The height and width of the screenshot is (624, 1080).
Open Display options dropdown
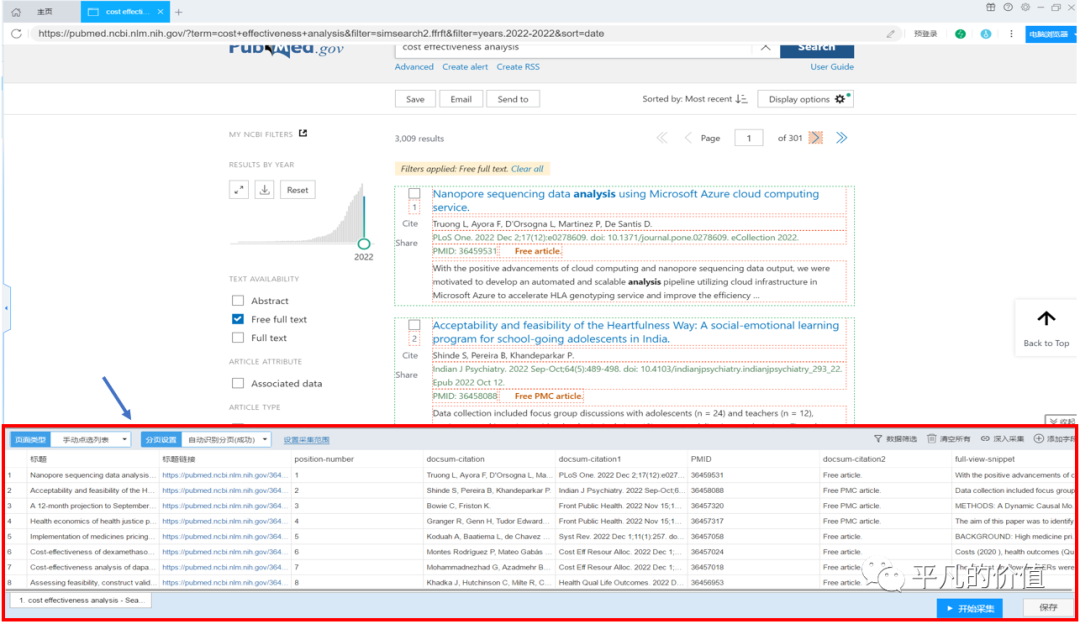tap(805, 99)
